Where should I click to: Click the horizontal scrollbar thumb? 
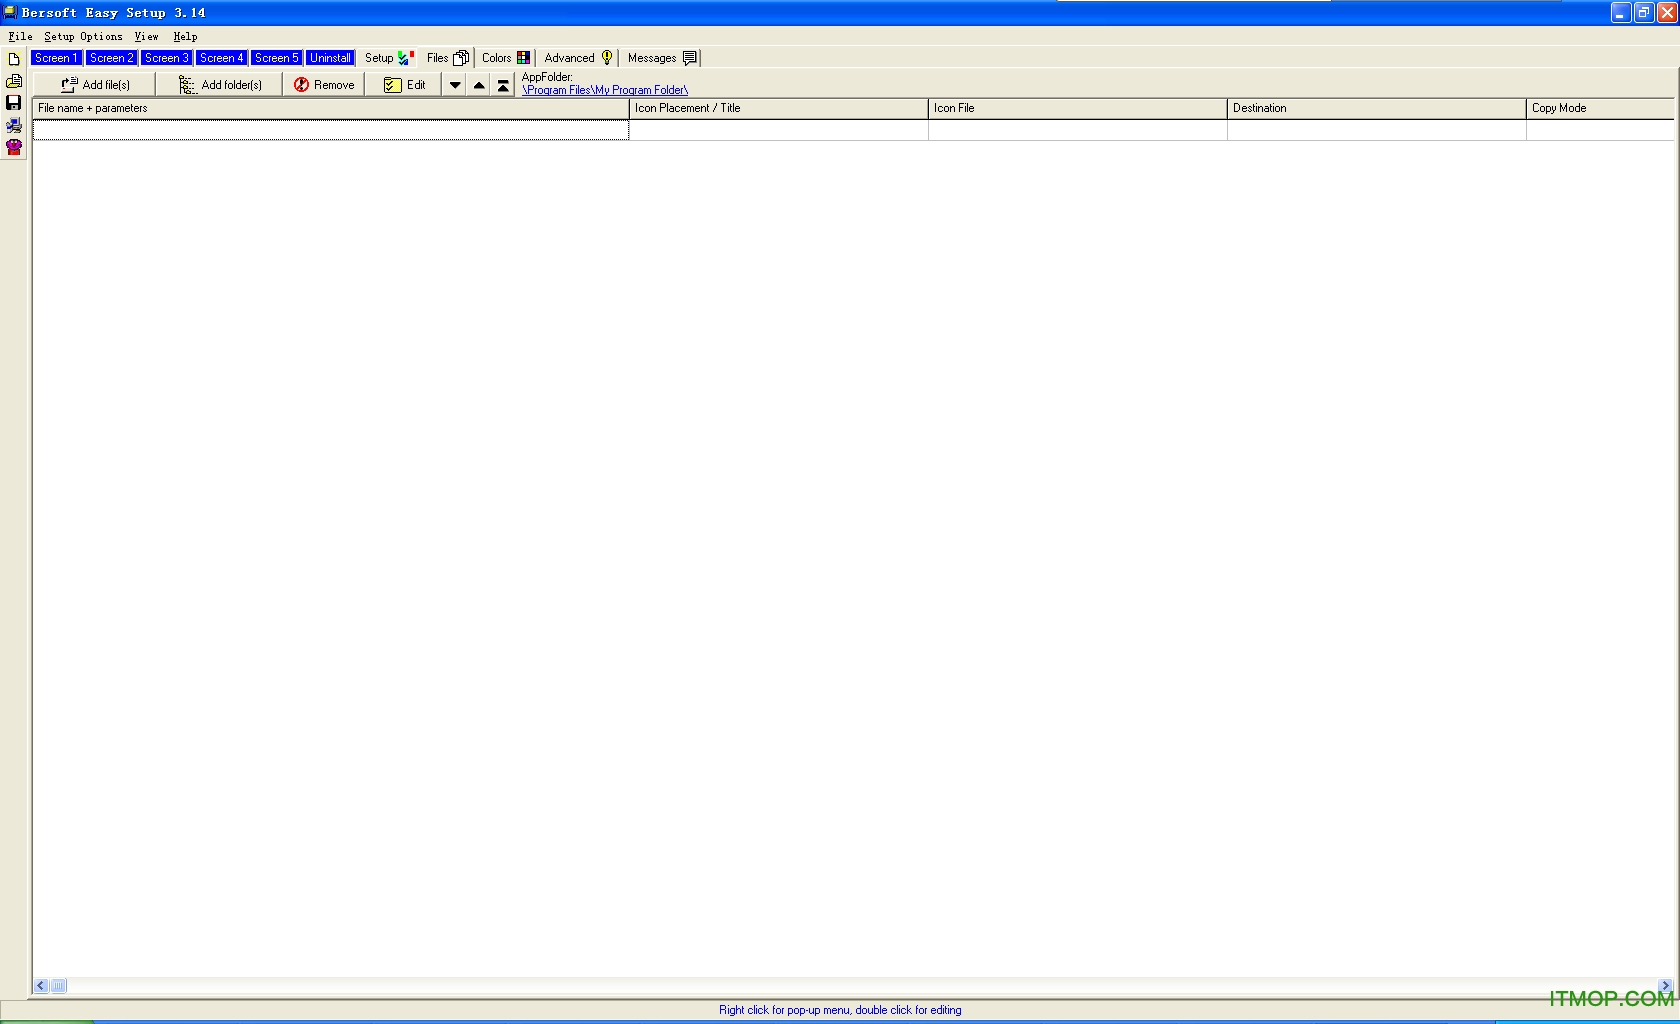59,986
